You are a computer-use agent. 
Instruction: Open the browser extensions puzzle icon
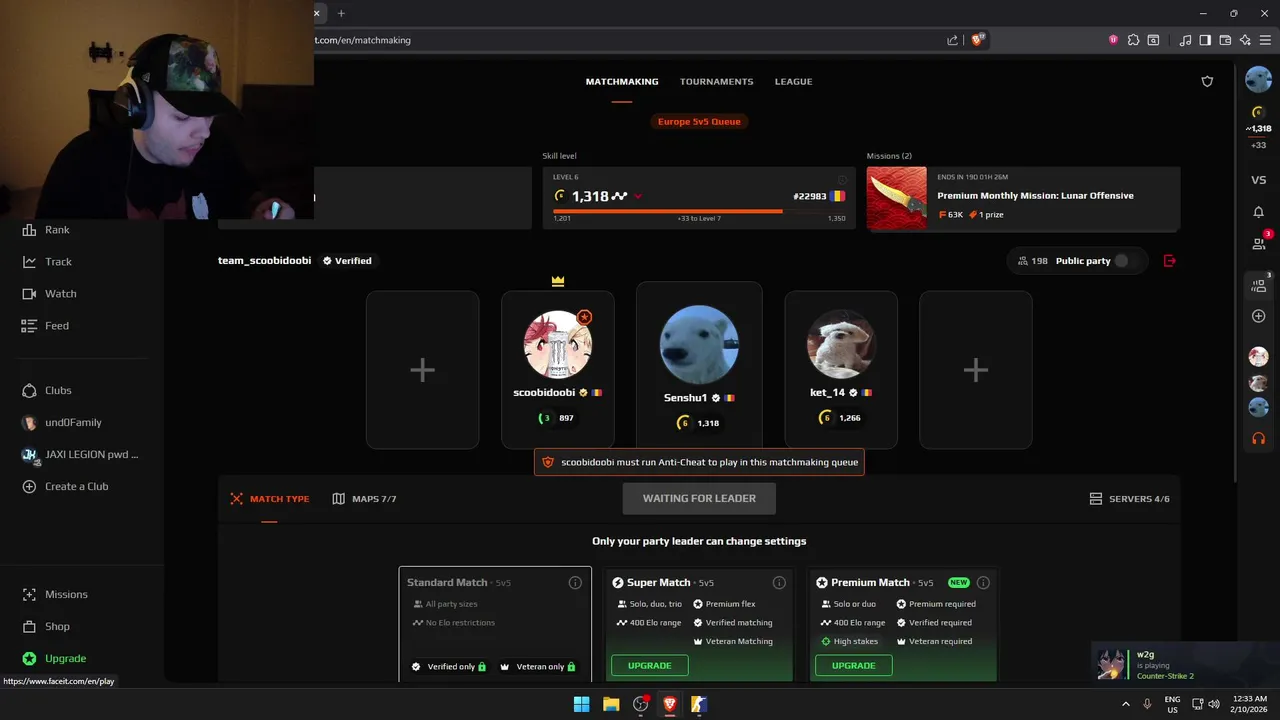[1133, 40]
